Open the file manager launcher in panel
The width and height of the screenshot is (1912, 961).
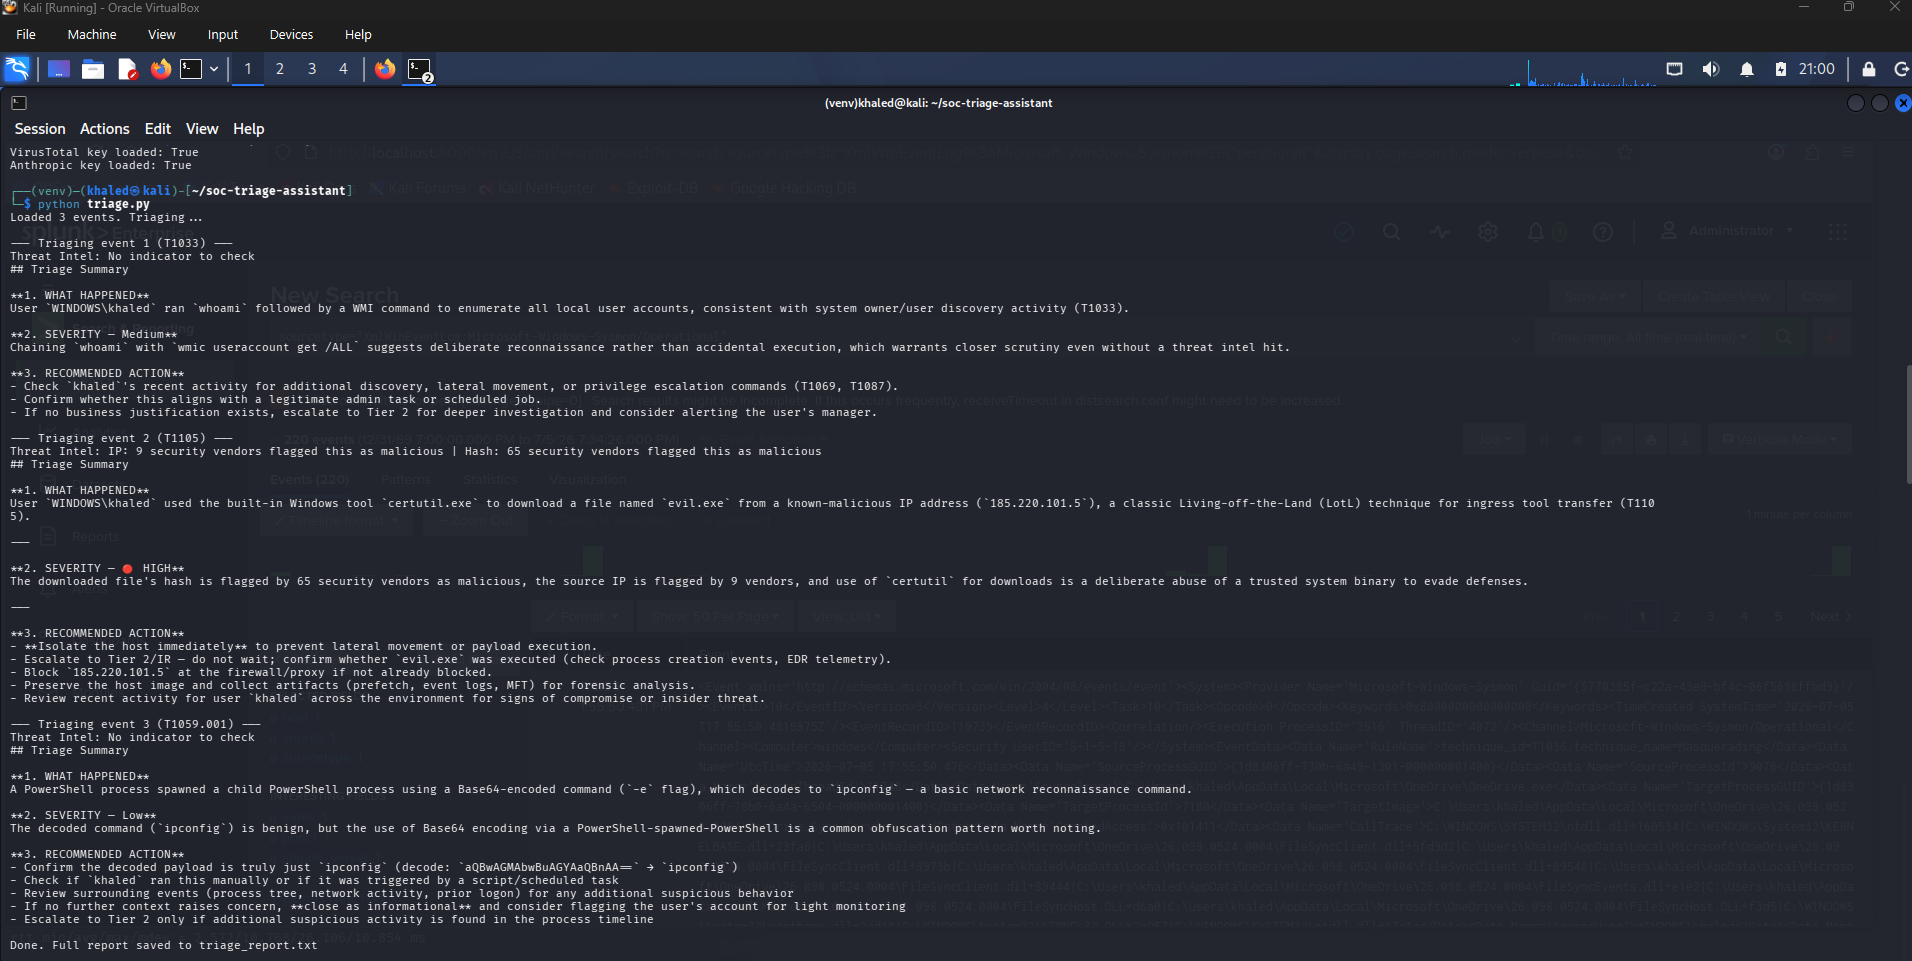(x=93, y=69)
